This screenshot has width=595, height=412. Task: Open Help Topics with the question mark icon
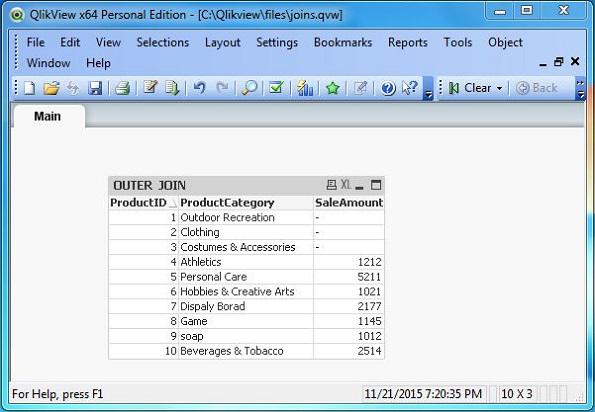388,88
